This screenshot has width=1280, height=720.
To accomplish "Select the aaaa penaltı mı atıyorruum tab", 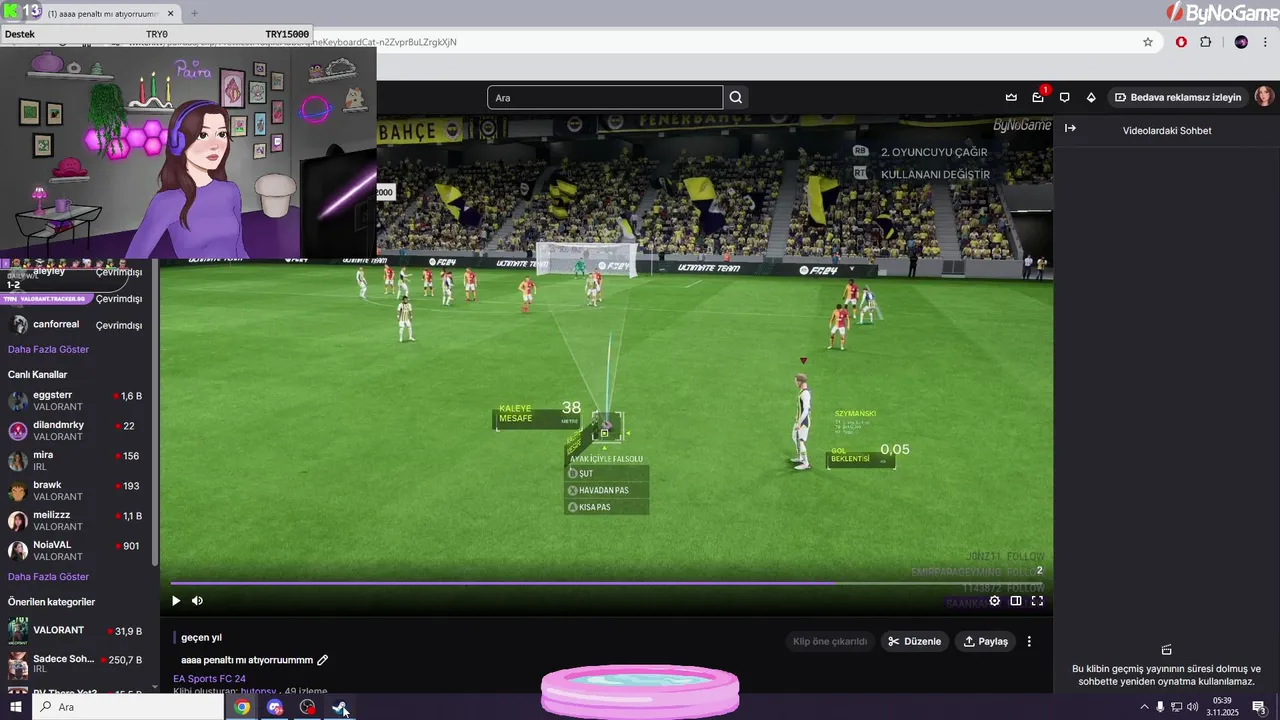I will click(x=103, y=13).
